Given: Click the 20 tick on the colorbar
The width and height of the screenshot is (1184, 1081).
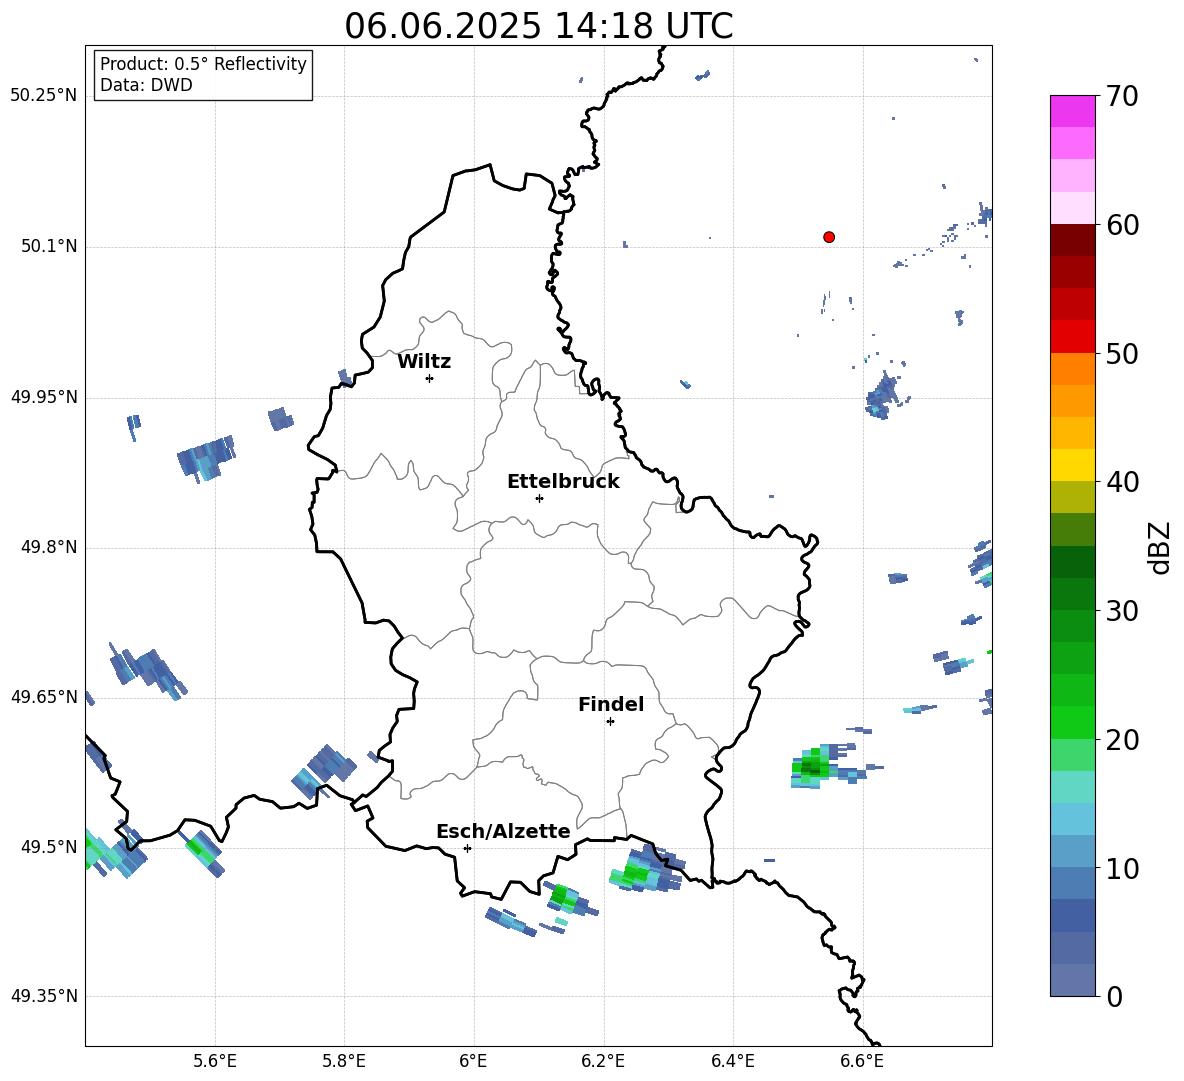Looking at the screenshot, I should (1121, 740).
